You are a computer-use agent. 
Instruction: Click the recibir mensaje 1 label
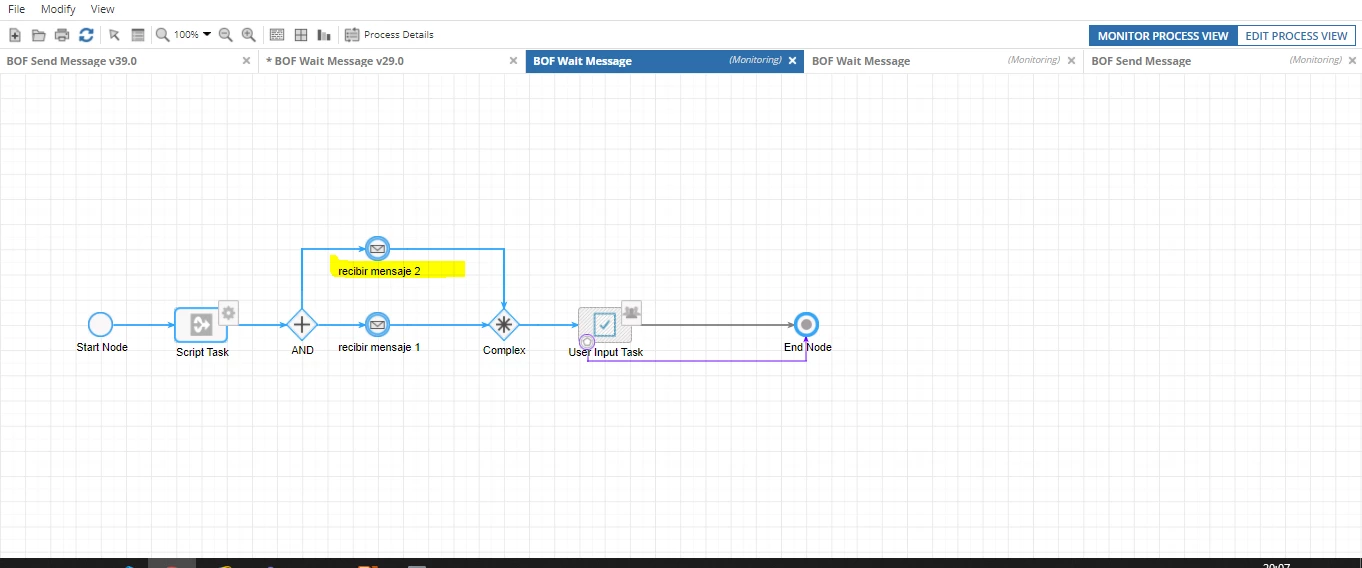click(379, 347)
